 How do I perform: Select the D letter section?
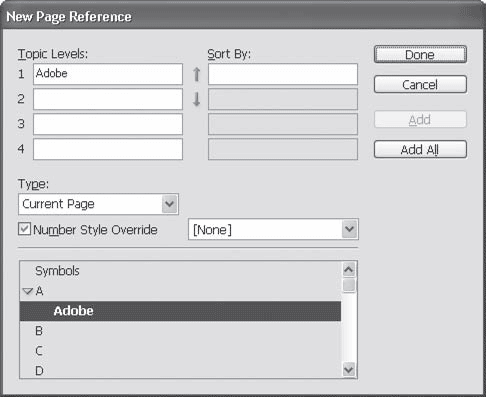(39, 370)
